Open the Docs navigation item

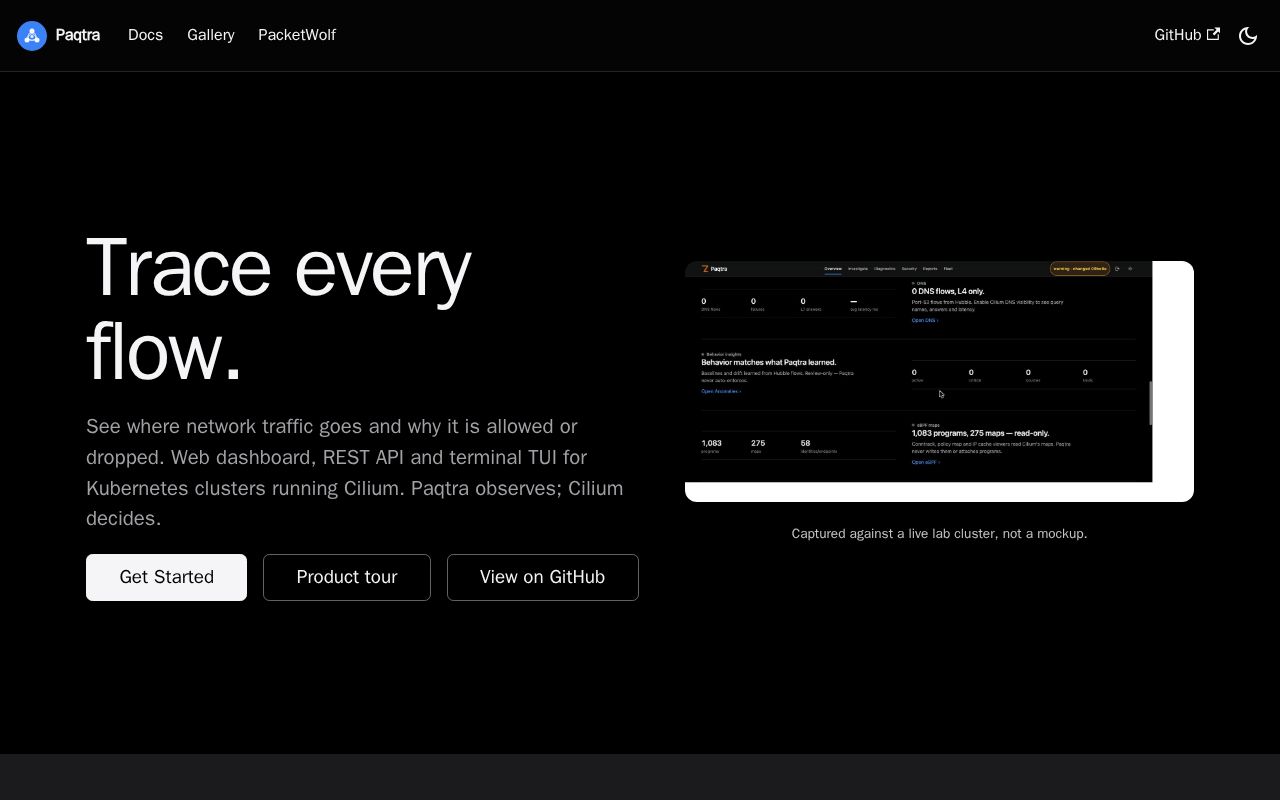tap(145, 35)
